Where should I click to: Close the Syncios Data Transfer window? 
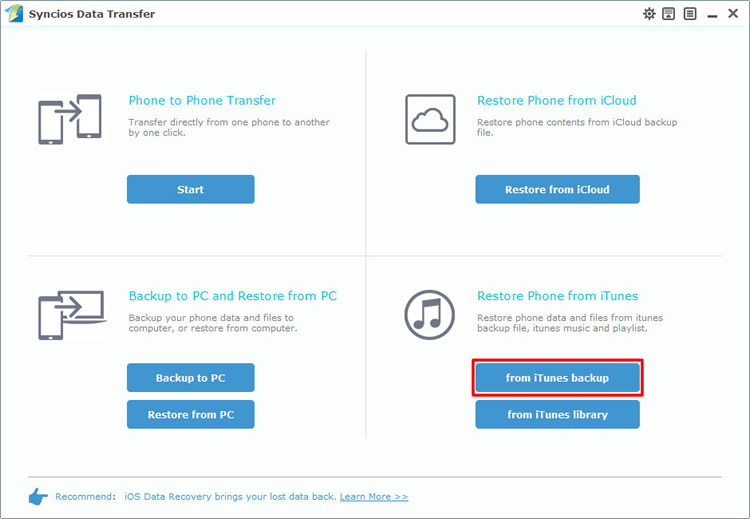(733, 13)
